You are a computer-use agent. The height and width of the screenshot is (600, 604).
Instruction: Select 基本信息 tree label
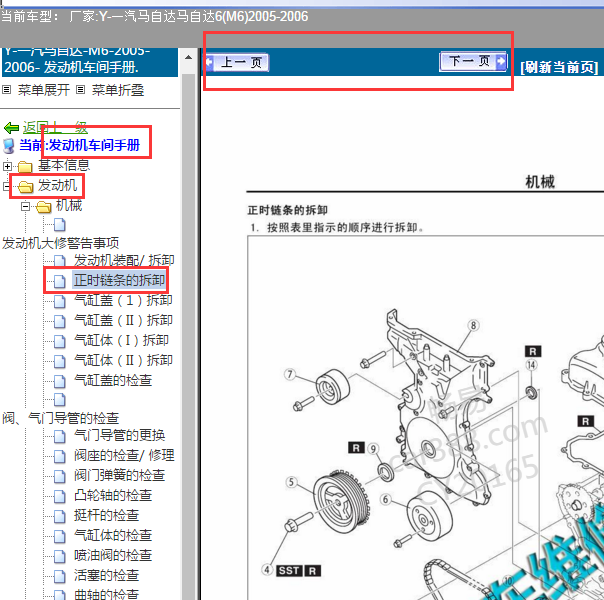64,165
